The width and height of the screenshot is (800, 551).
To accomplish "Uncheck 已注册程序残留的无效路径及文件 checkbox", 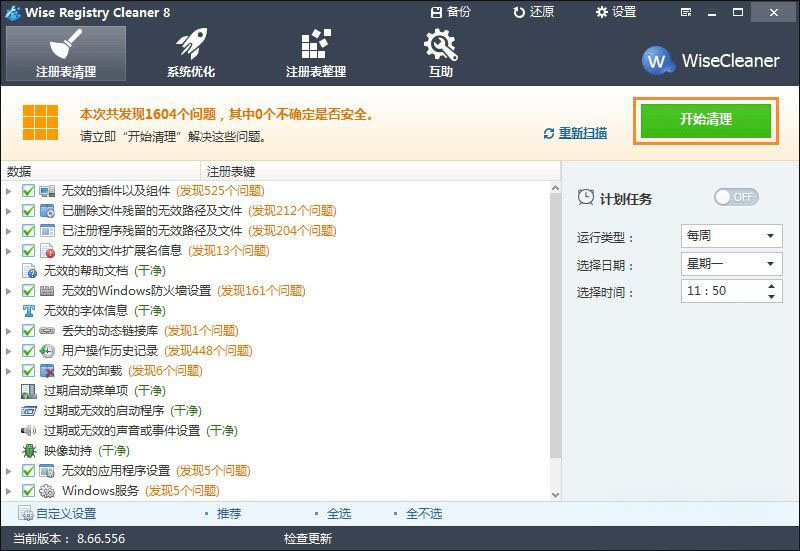I will 28,231.
